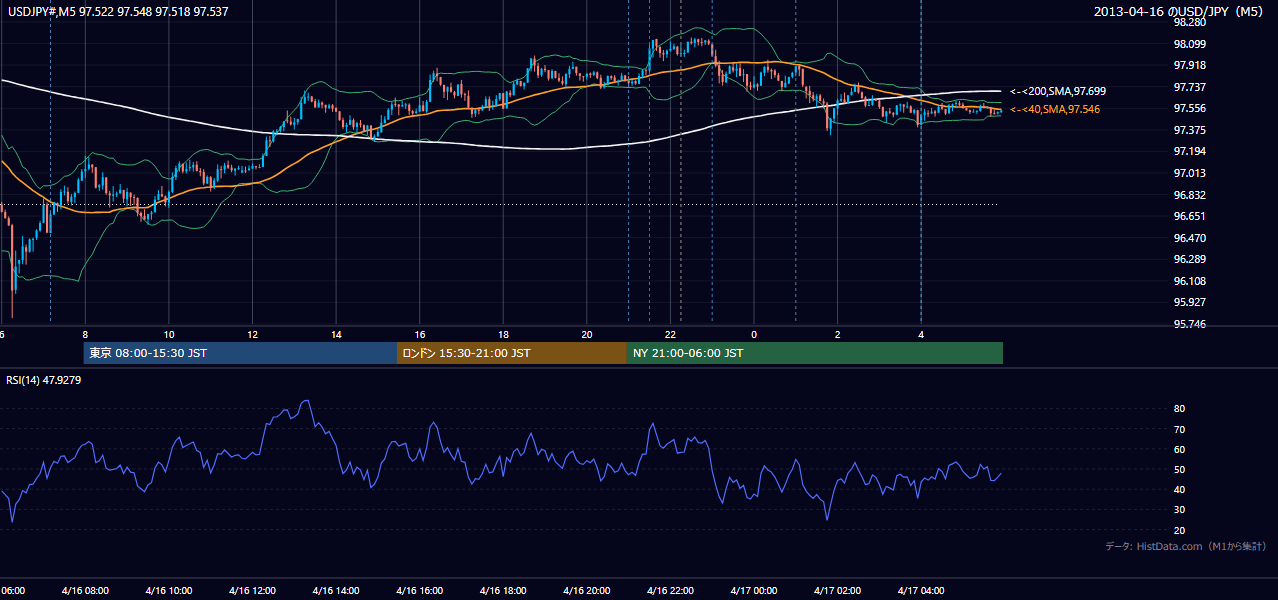Screen dimensions: 1278x600
Task: Click the bottom time label 4/16 14:00
Action: point(335,591)
